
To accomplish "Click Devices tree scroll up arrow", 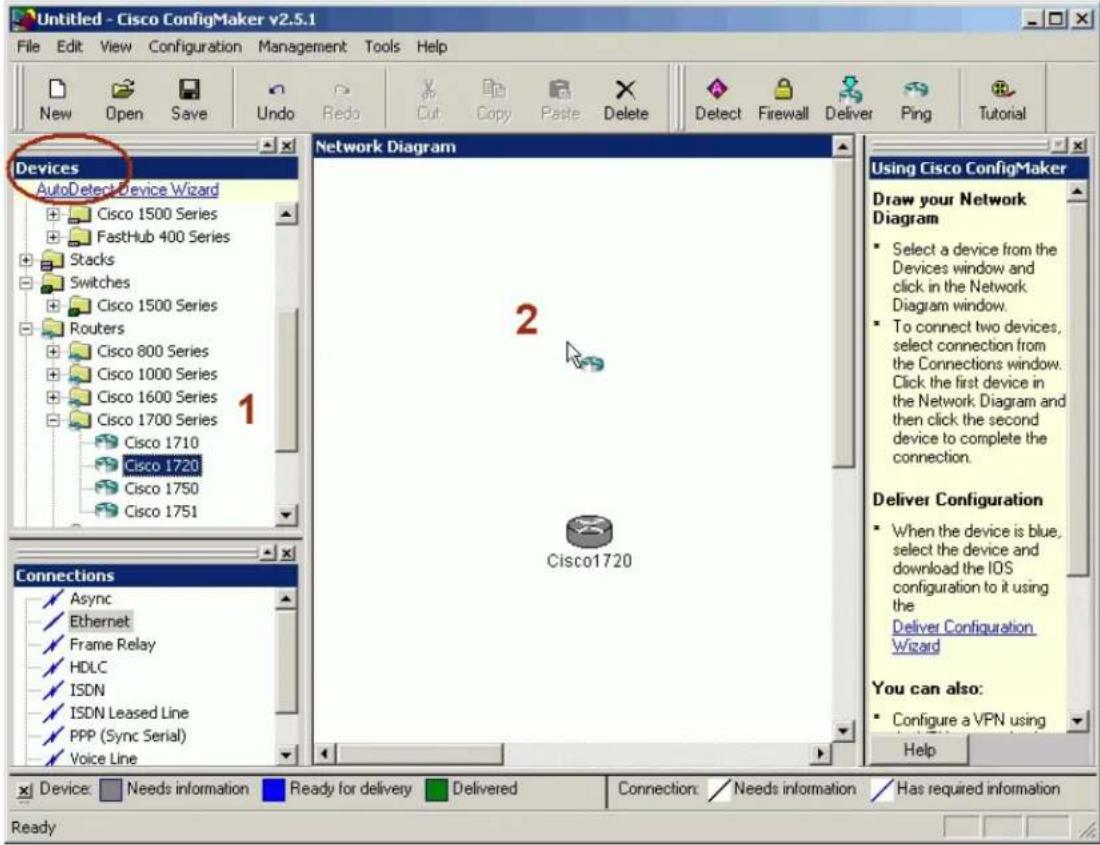I will [x=286, y=214].
